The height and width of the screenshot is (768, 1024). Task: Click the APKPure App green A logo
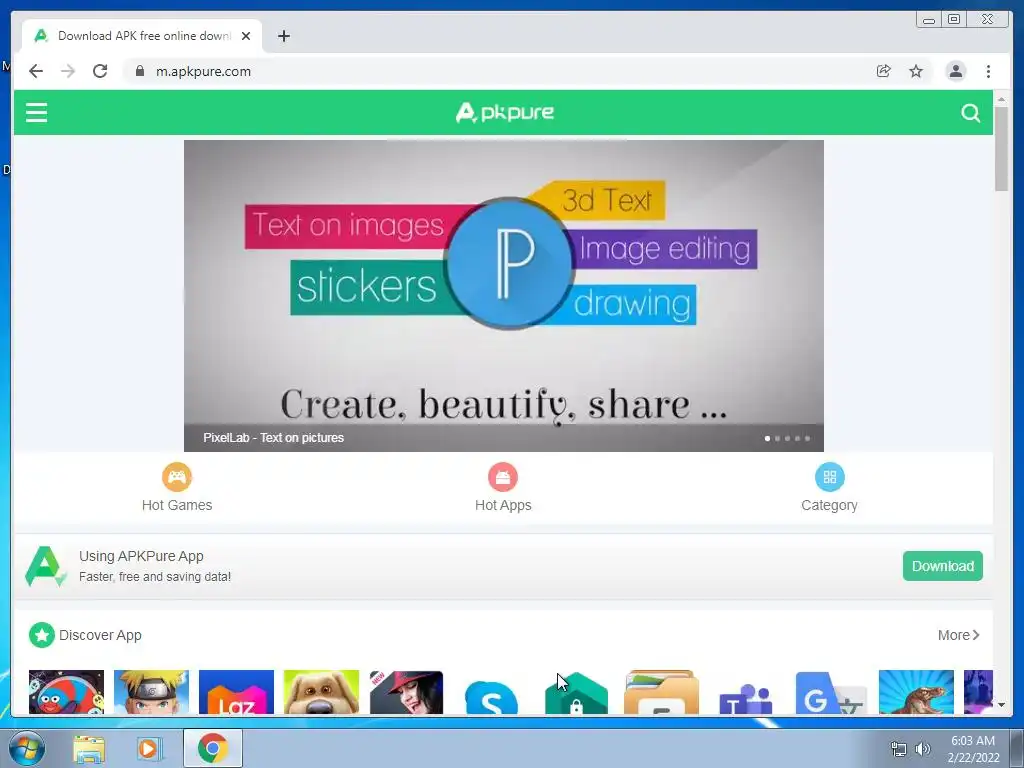tap(45, 566)
